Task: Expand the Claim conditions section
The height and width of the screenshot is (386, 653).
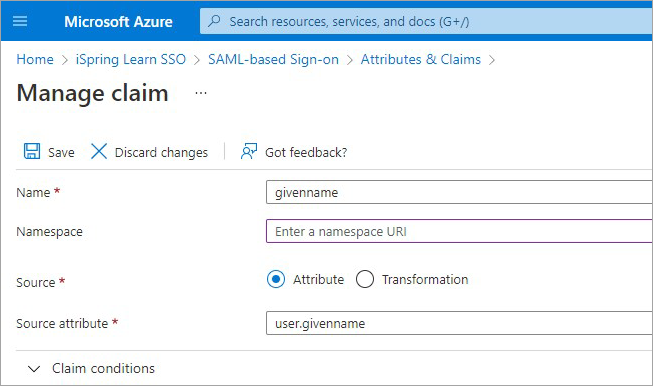Action: coord(91,369)
